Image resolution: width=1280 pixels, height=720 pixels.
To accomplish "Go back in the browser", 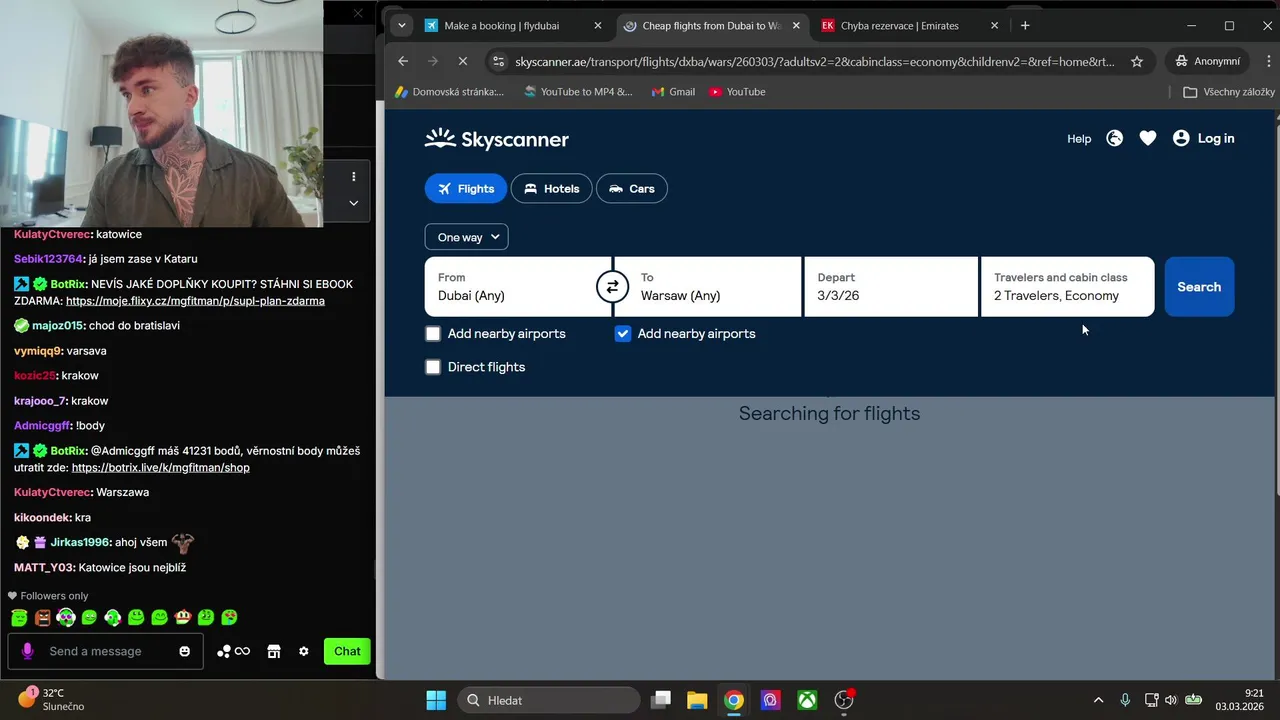I will pos(403,61).
